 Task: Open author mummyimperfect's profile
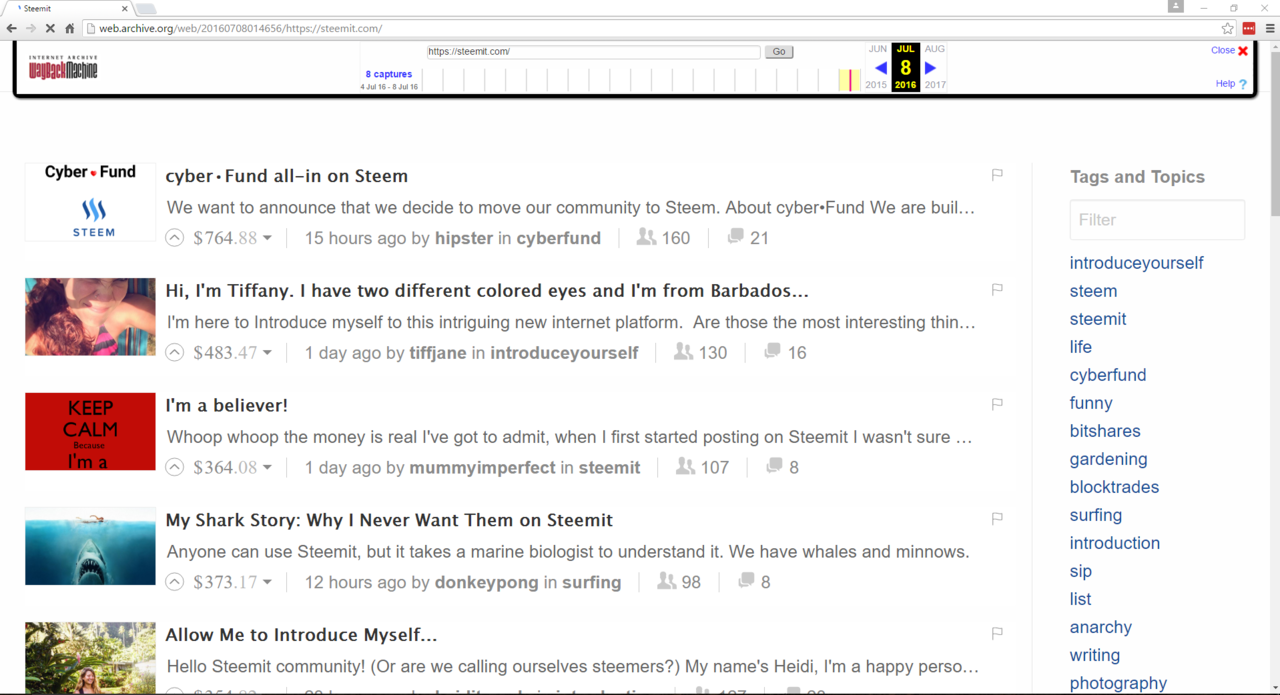click(x=482, y=467)
